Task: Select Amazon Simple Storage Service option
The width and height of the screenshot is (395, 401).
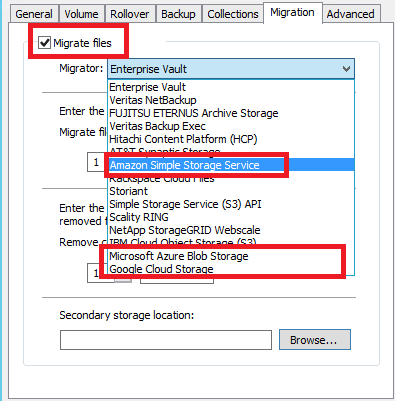Action: click(231, 165)
